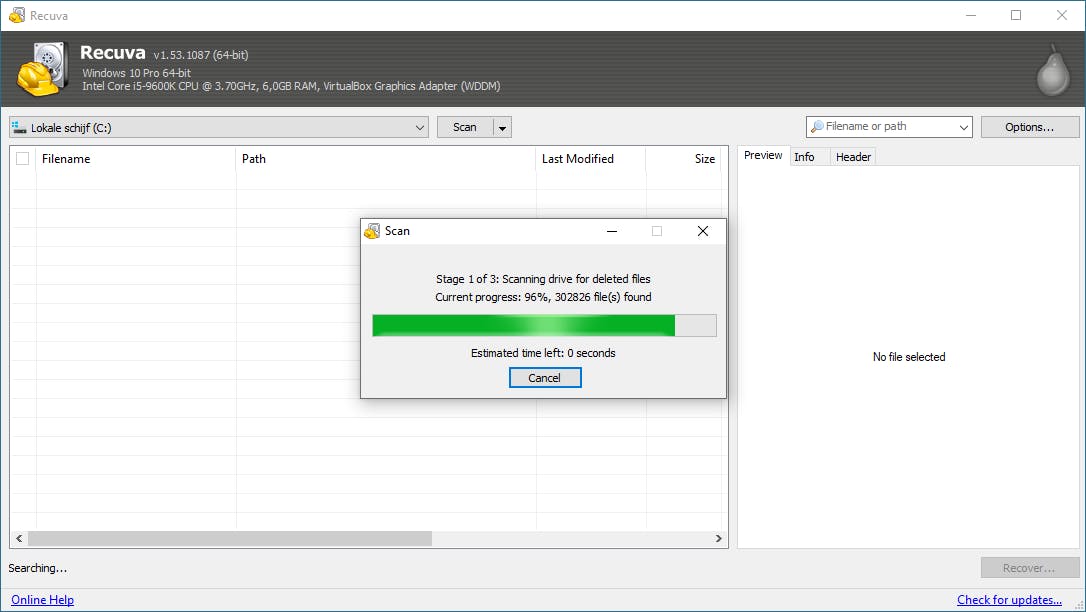The width and height of the screenshot is (1086, 612).
Task: Open the Lokale schijf (C:) drive dropdown
Action: pyautogui.click(x=219, y=127)
